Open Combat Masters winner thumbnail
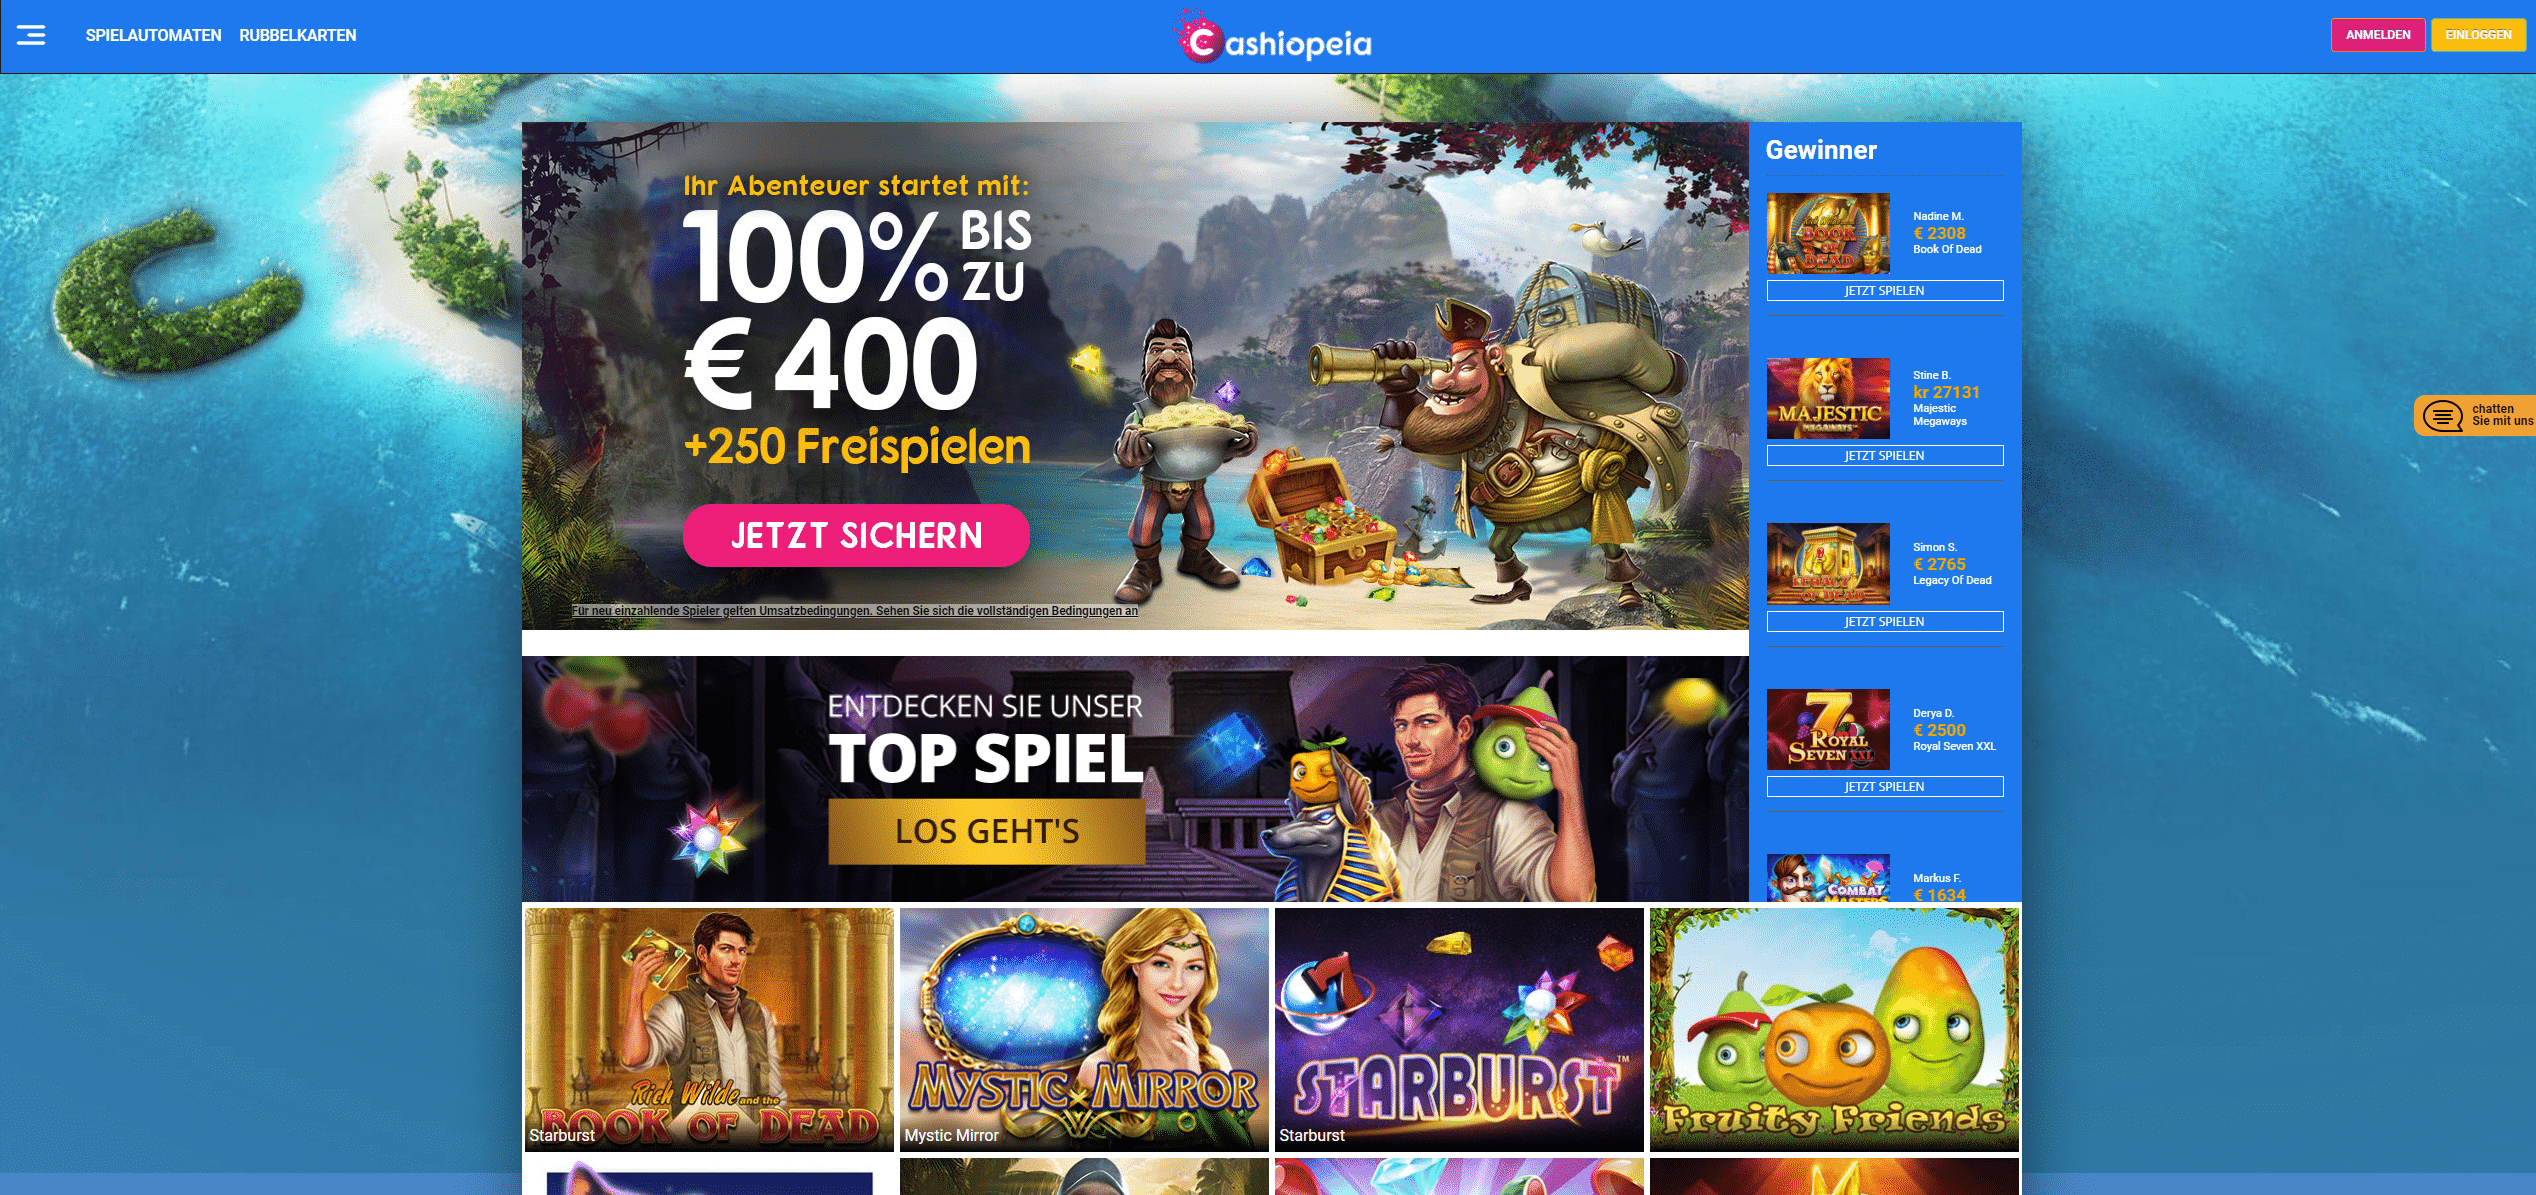Screen dimensions: 2536x1195 [1828, 878]
